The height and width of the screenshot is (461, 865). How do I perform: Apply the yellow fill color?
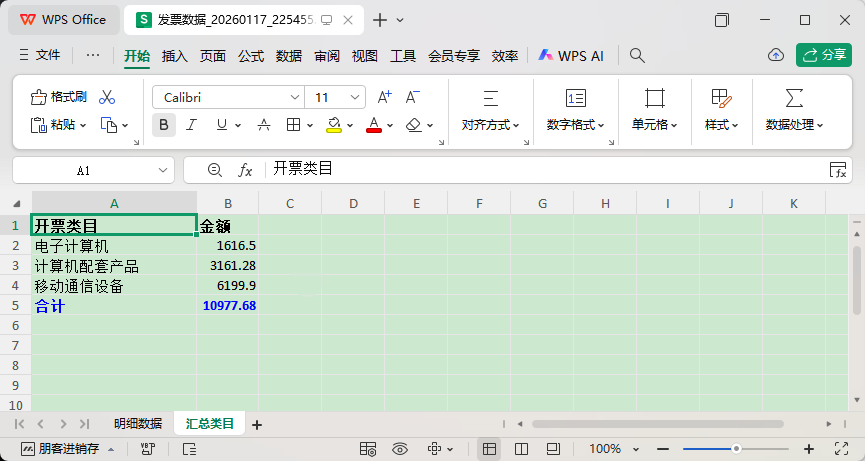334,125
